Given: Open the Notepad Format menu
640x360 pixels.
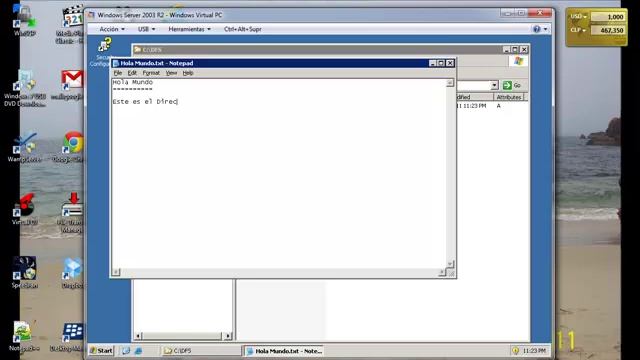Looking at the screenshot, I should (151, 73).
